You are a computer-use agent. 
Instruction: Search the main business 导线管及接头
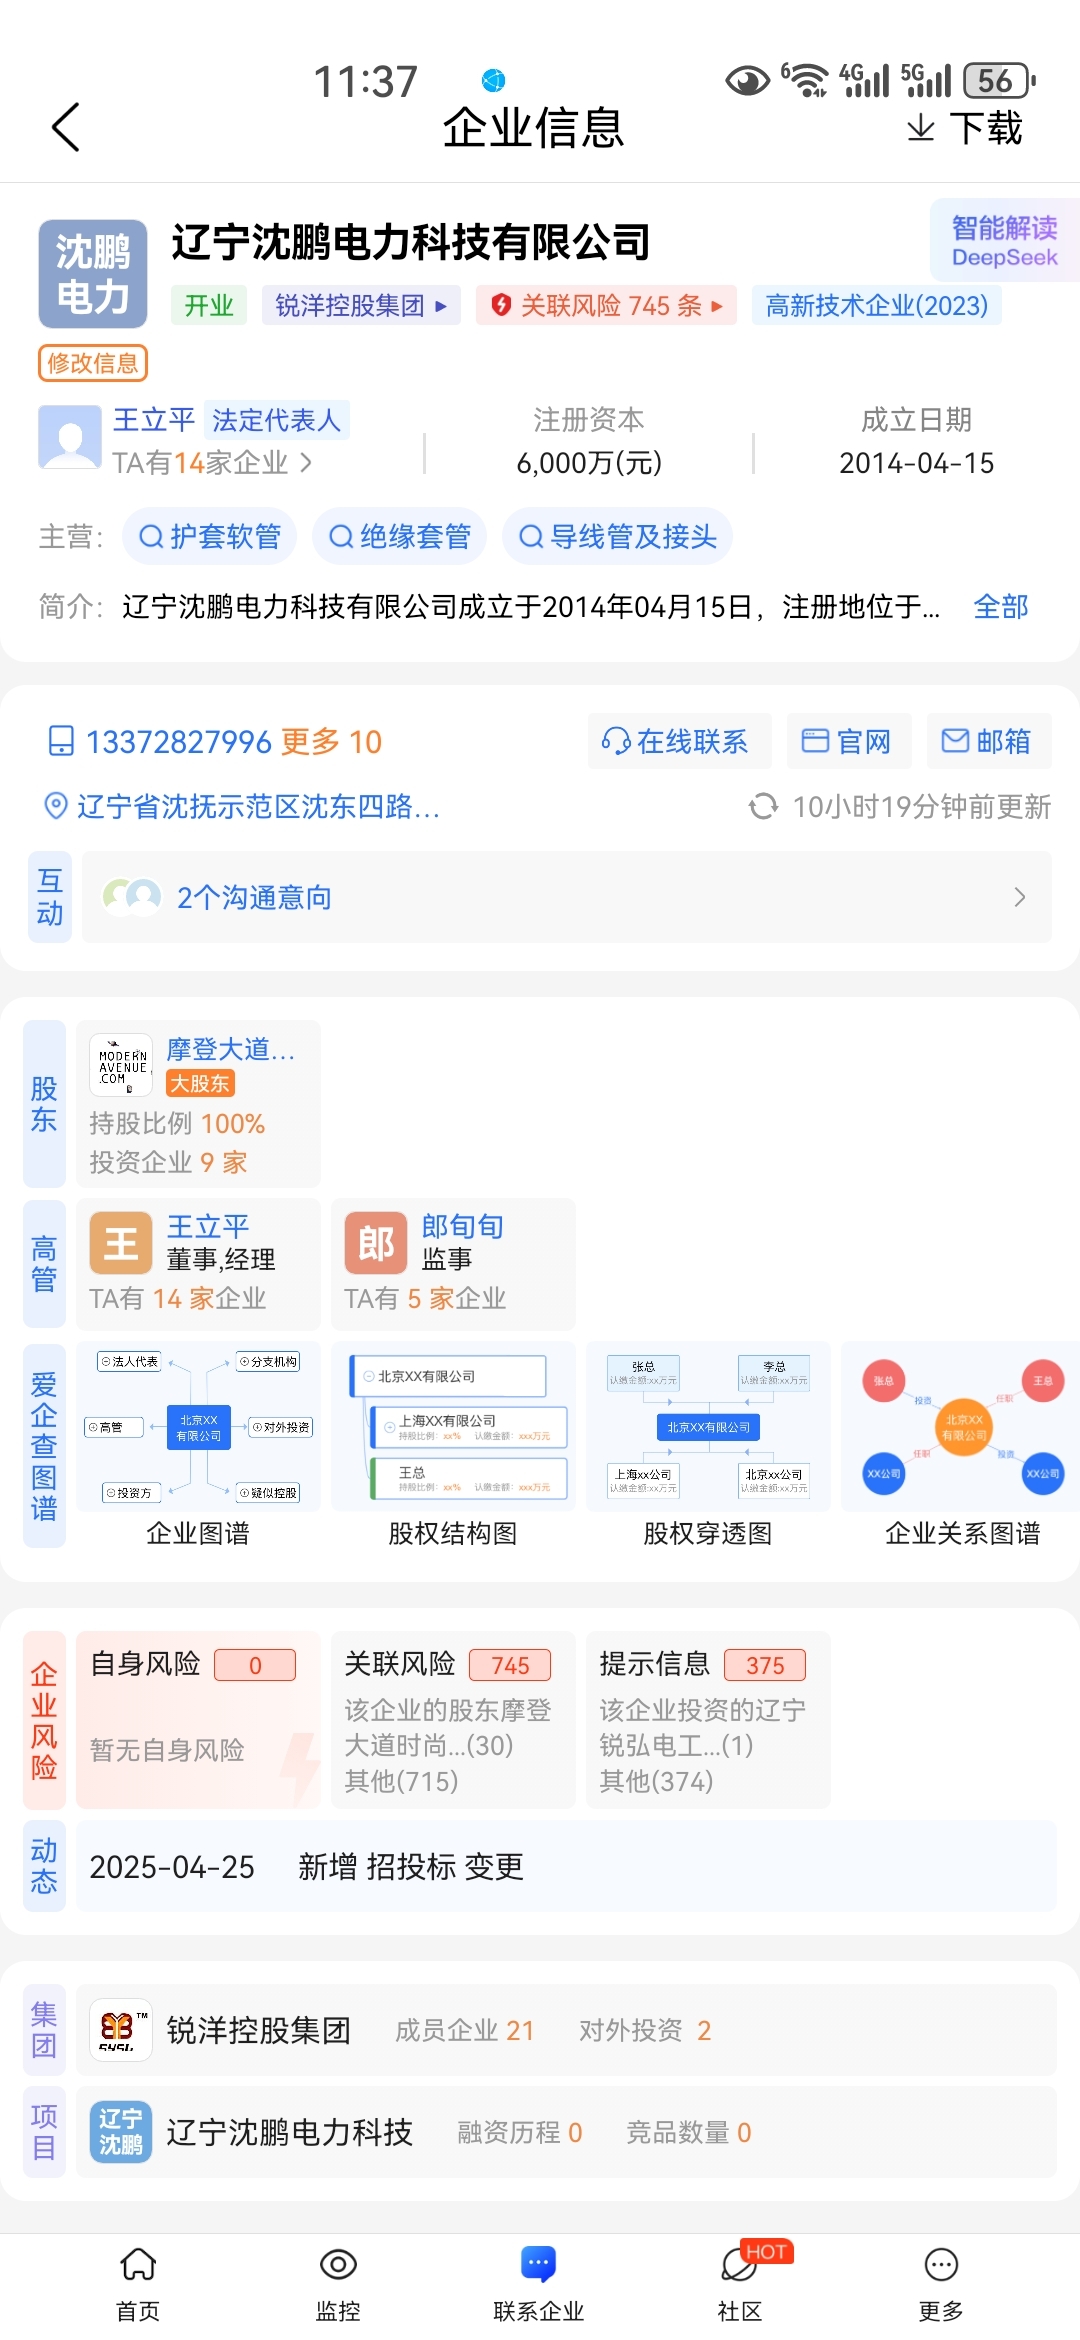click(617, 537)
